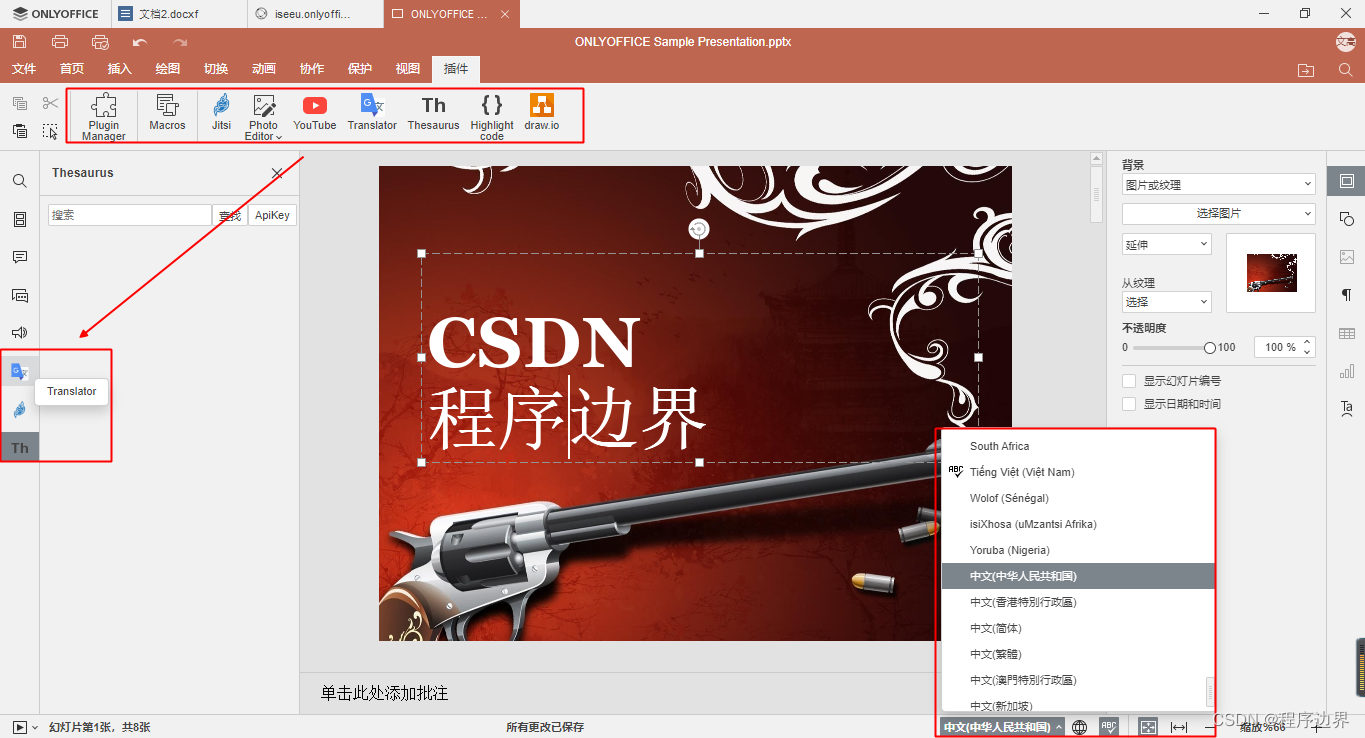Open the Macros plugin
This screenshot has height=738, width=1365.
(x=167, y=112)
